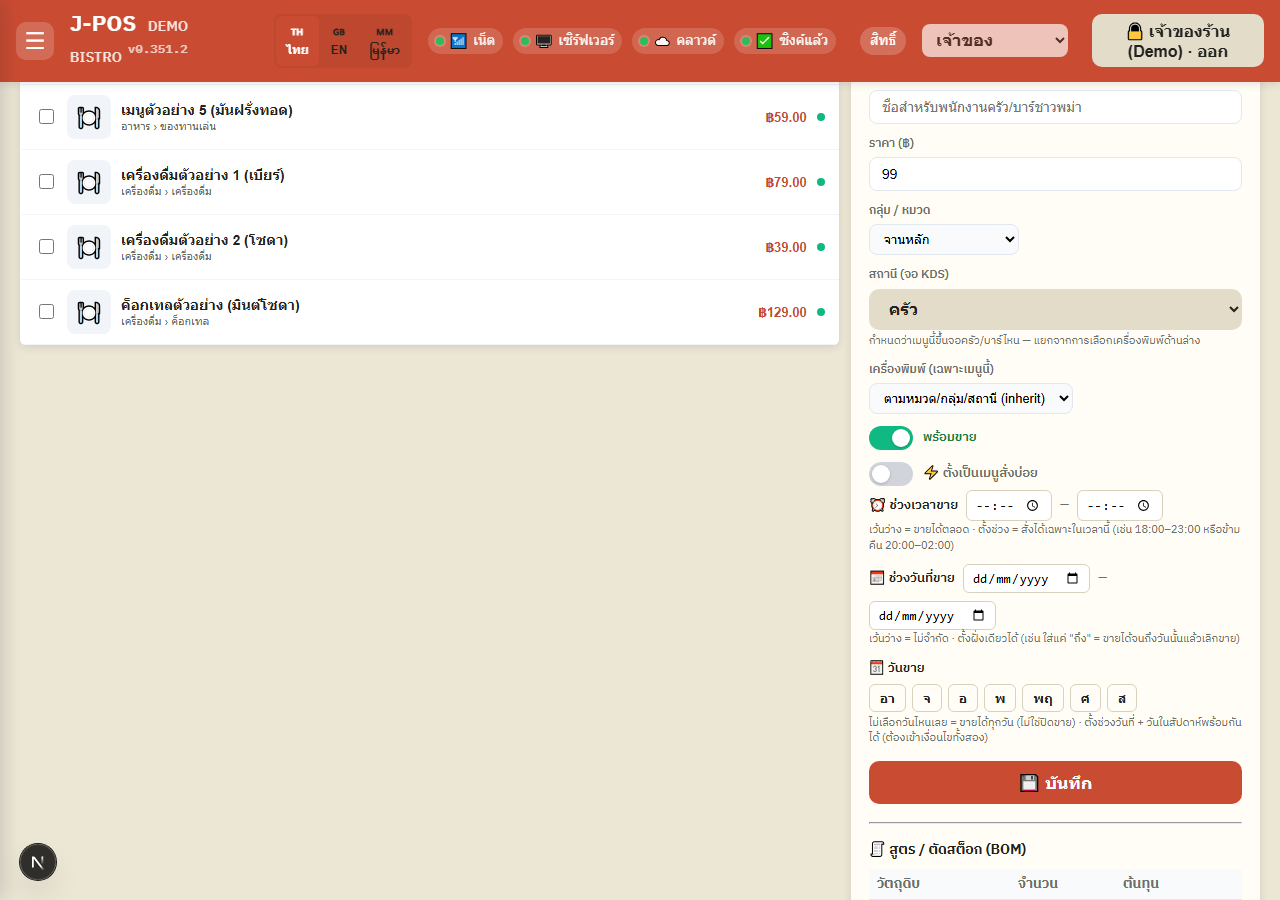1280x900 pixels.
Task: Click the ฿79.00 price of beer item
Action: 786,182
